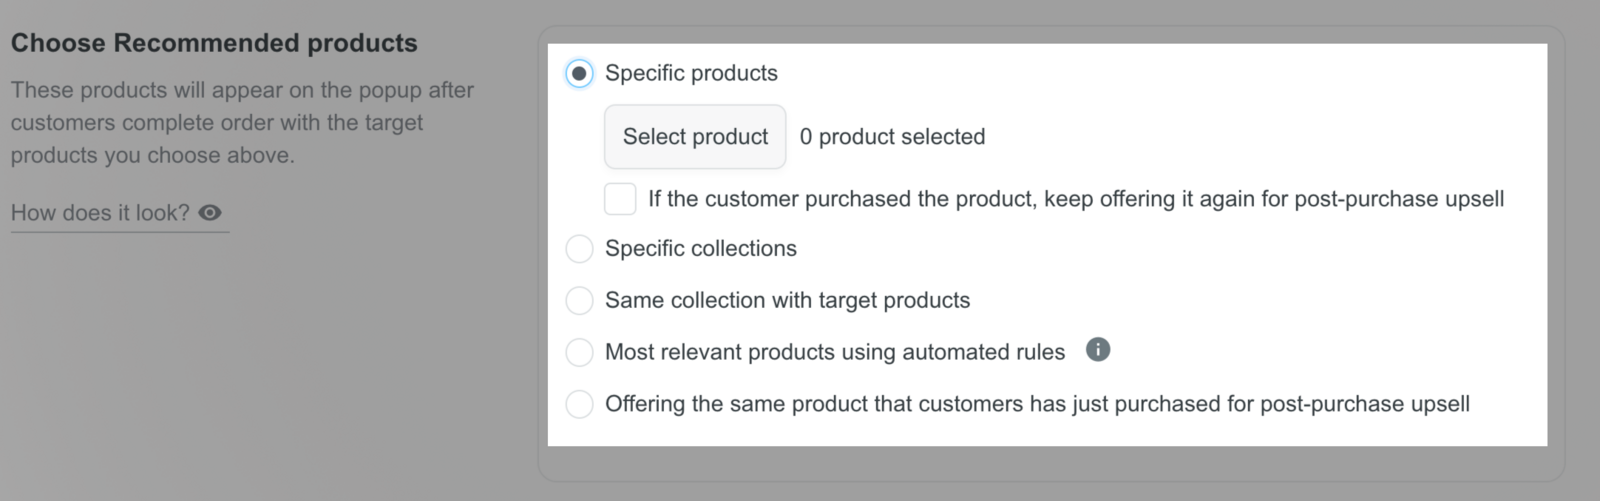Click the '0 product selected' text
This screenshot has height=501, width=1600.
(x=892, y=137)
